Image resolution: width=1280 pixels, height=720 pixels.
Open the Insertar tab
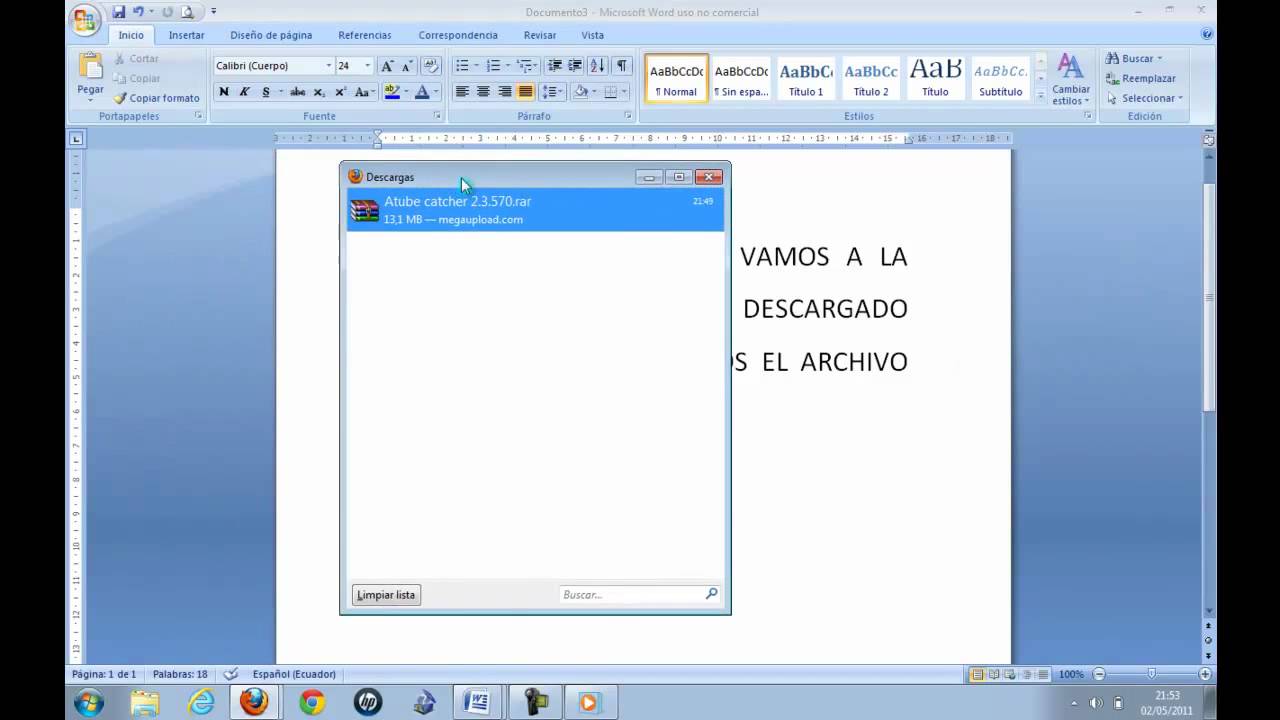coord(186,35)
